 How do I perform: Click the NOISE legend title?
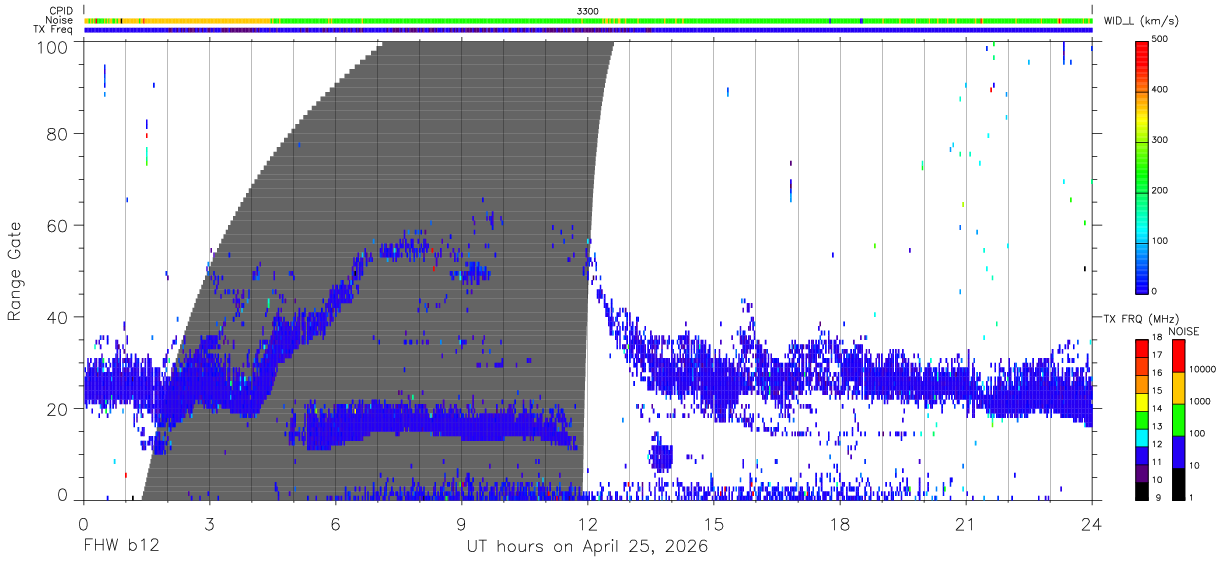1185,331
